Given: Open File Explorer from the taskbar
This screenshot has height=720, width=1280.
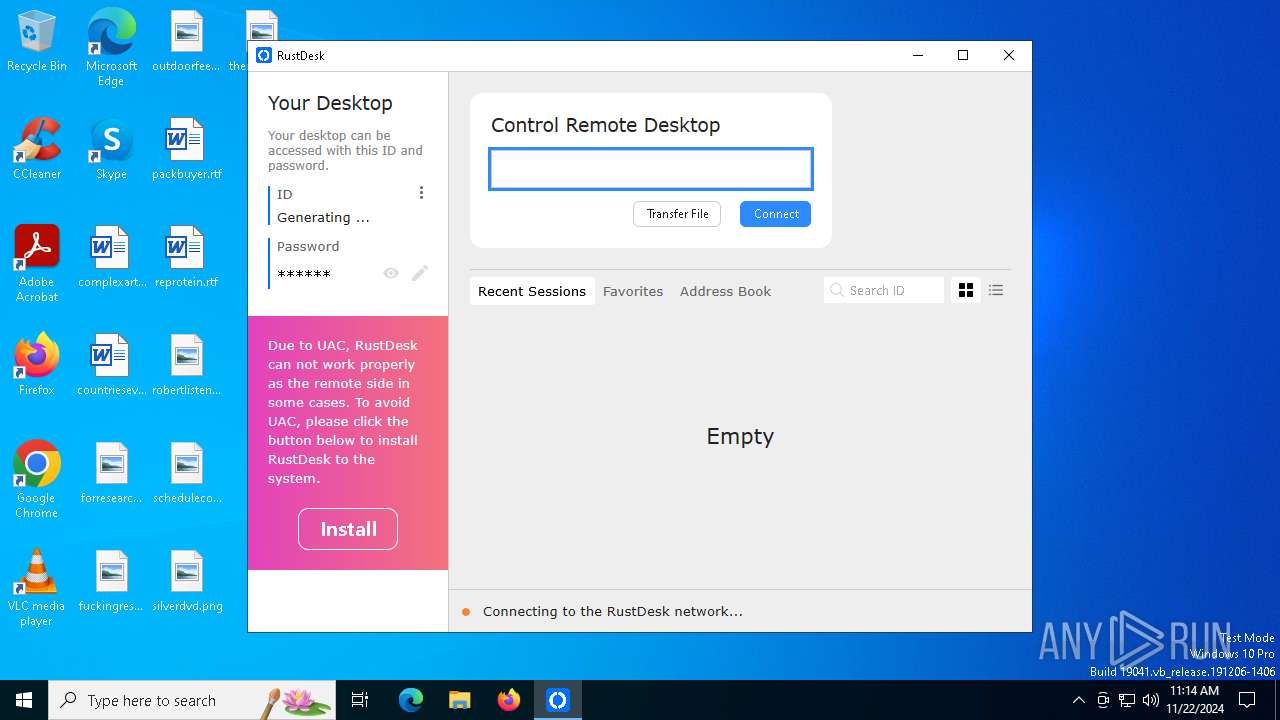Looking at the screenshot, I should [459, 700].
